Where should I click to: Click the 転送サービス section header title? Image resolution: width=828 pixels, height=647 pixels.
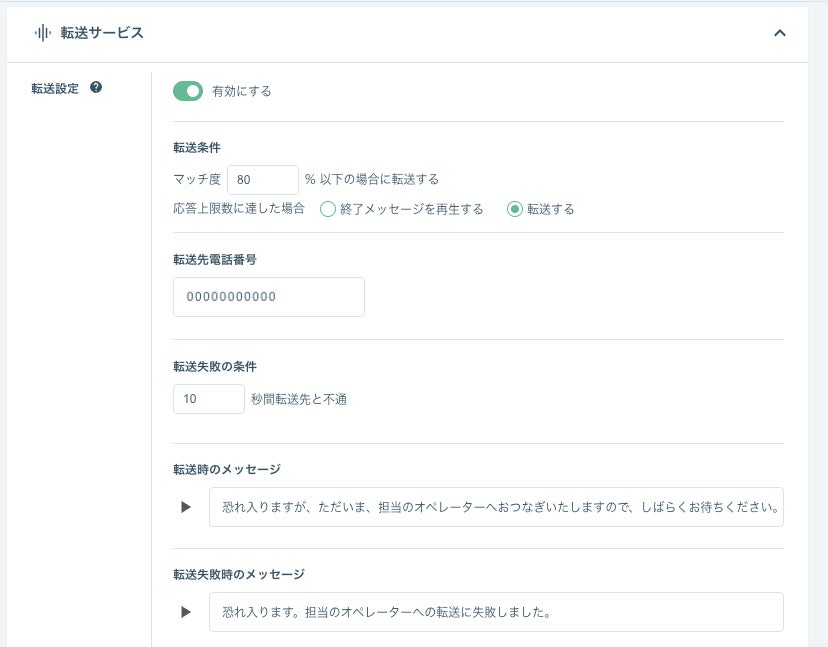click(102, 33)
